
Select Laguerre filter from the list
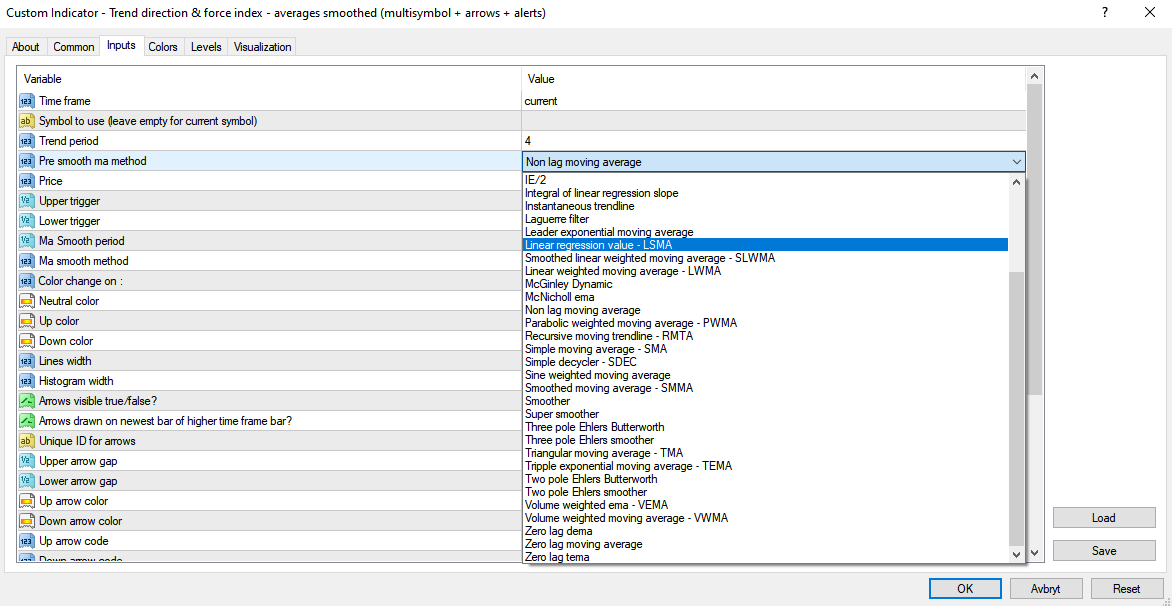pos(557,219)
